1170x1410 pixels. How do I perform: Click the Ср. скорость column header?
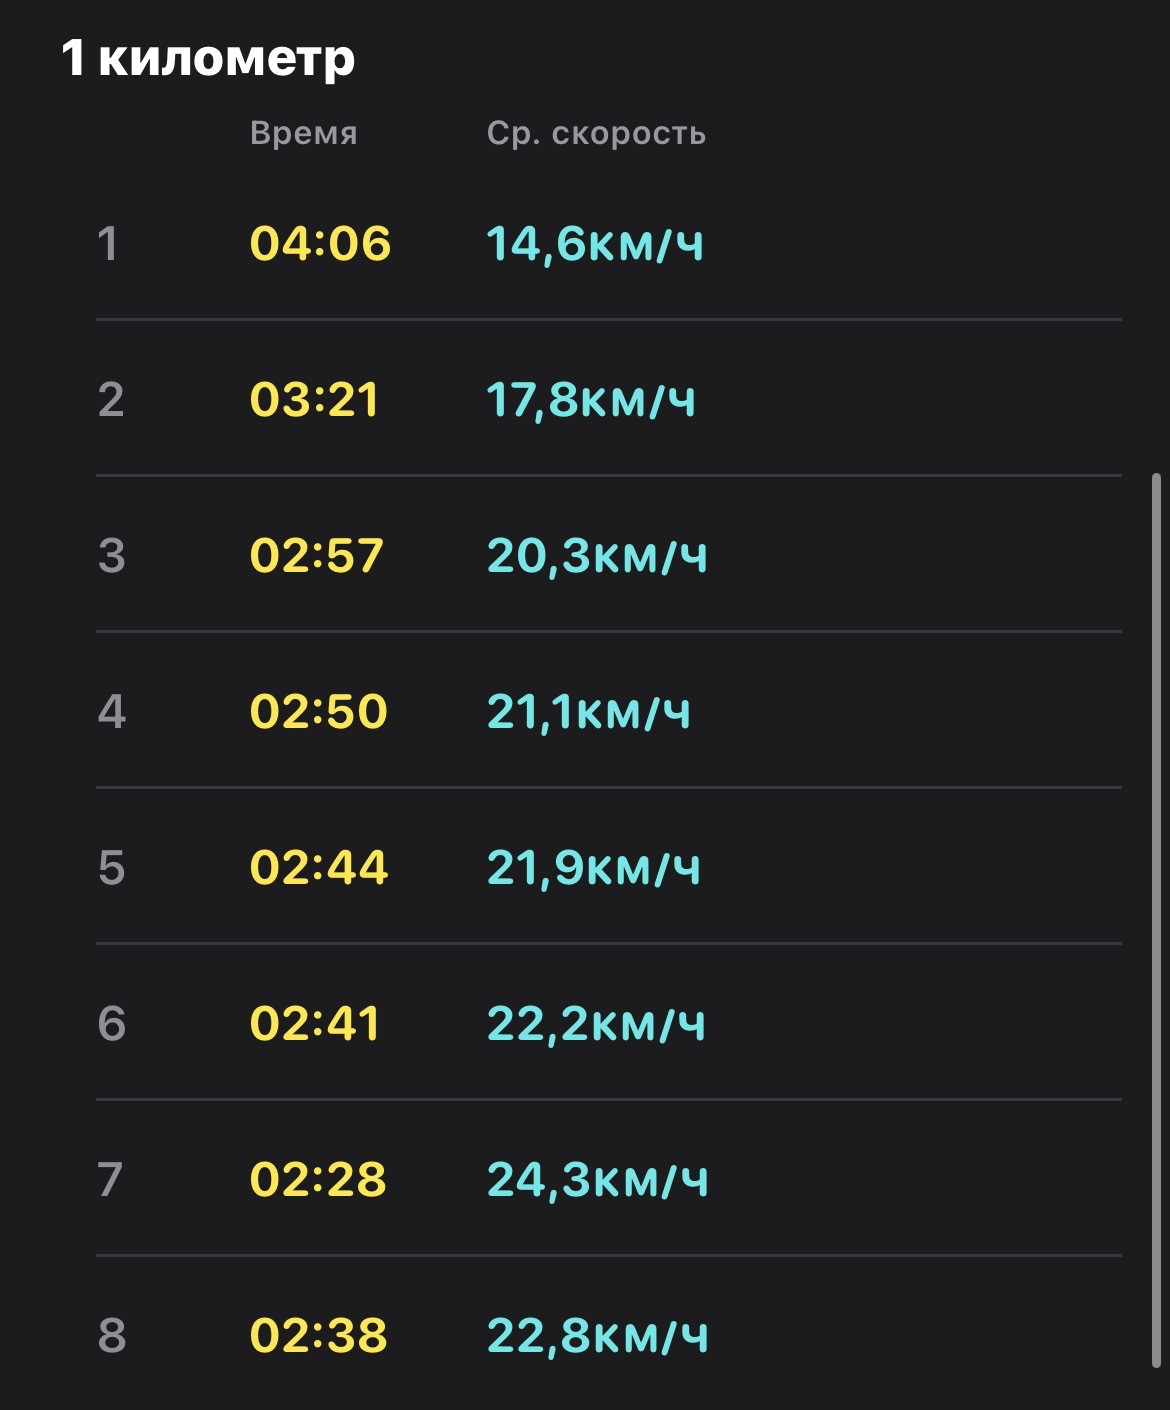[597, 134]
